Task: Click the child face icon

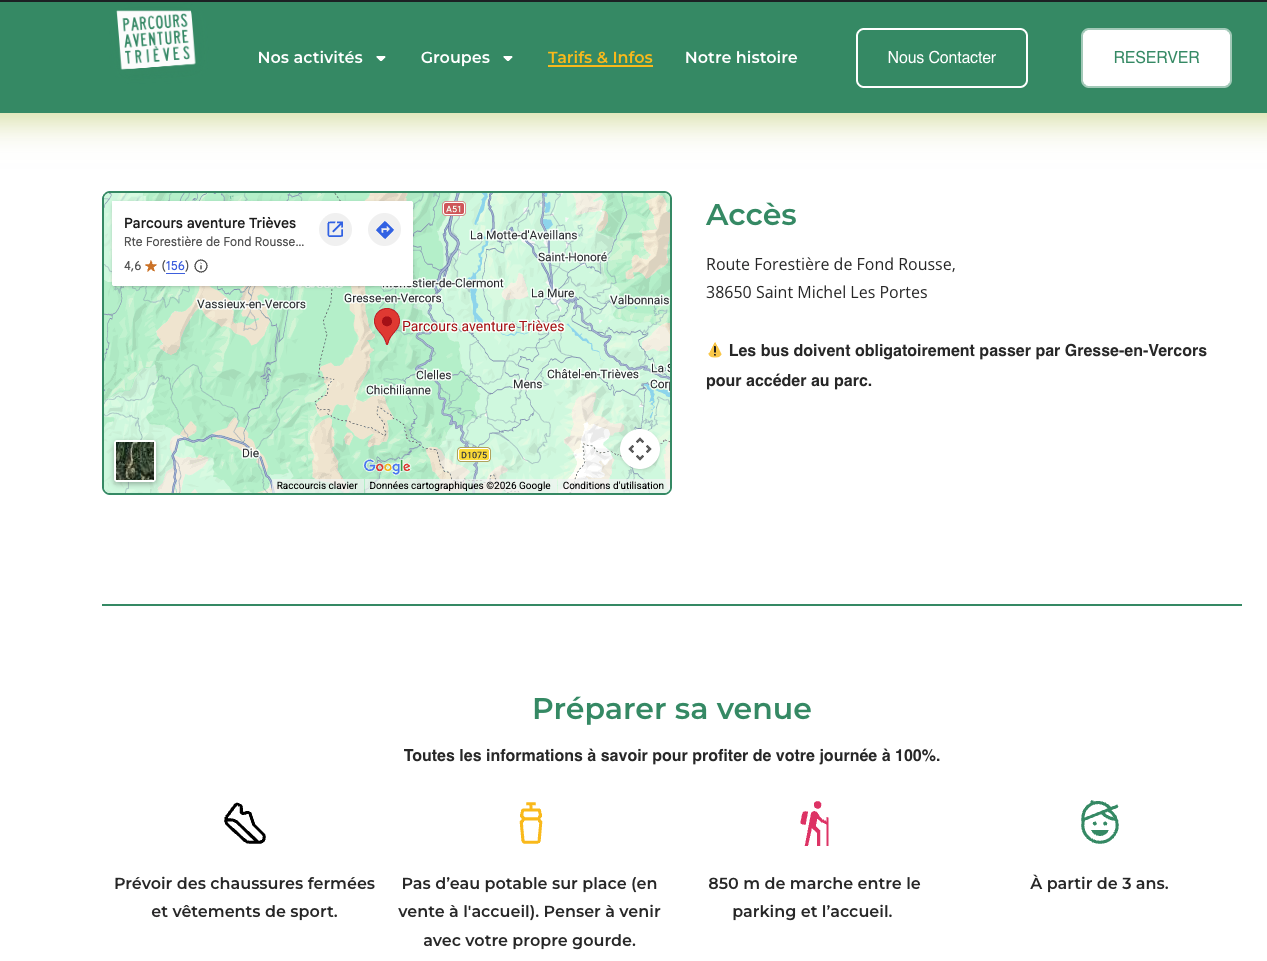Action: [x=1100, y=822]
